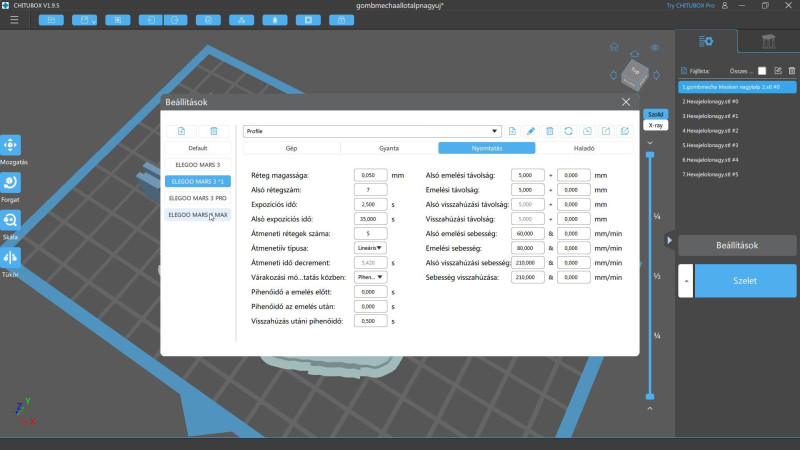The width and height of the screenshot is (800, 450).
Task: Switch to the Gép tab
Action: coord(291,148)
